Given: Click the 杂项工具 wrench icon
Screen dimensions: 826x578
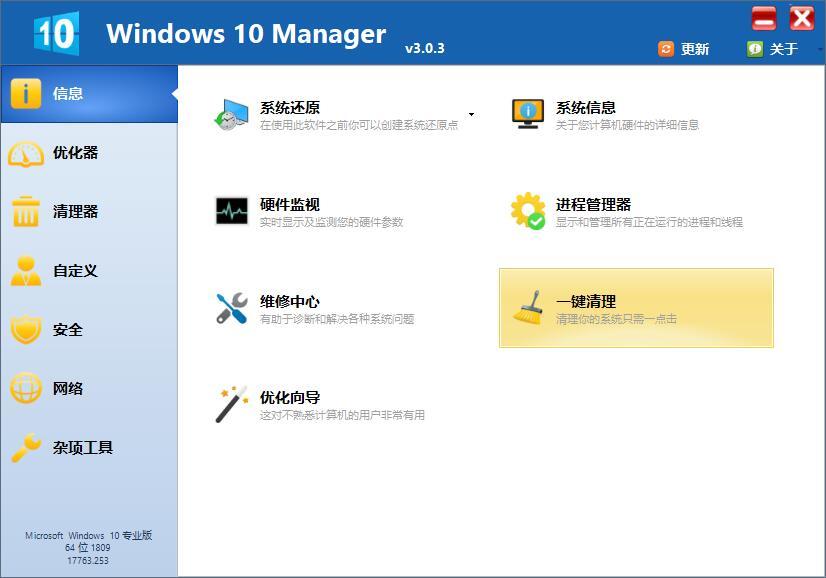Looking at the screenshot, I should point(26,447).
